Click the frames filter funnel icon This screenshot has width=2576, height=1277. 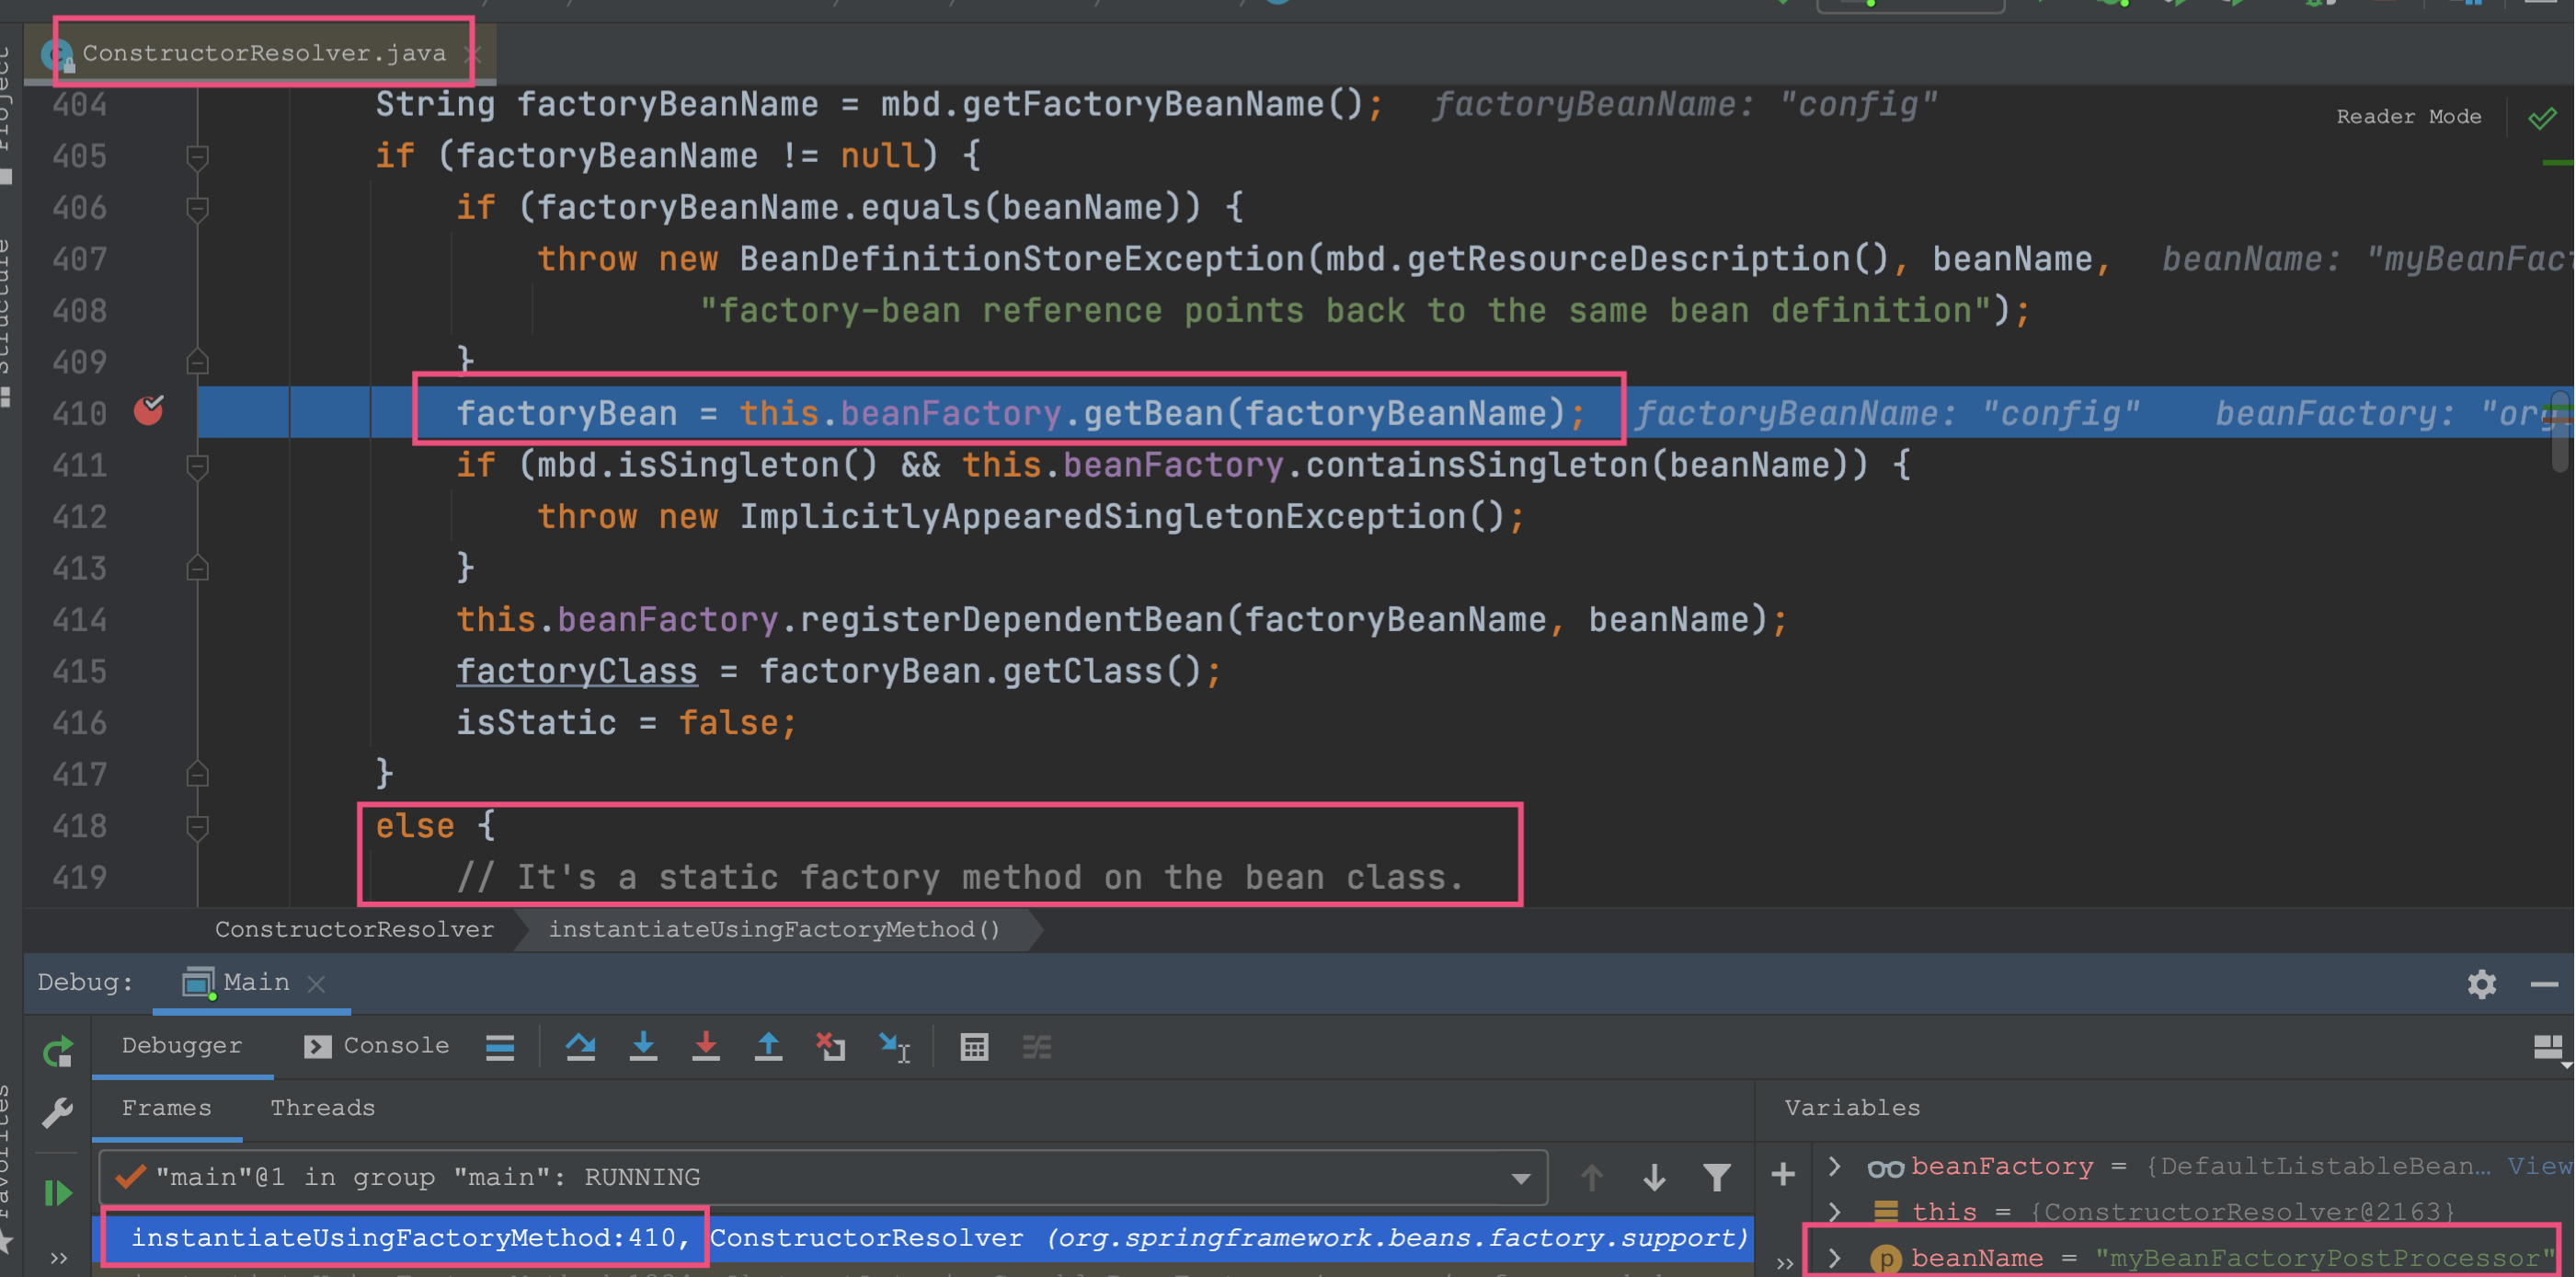click(x=1717, y=1177)
